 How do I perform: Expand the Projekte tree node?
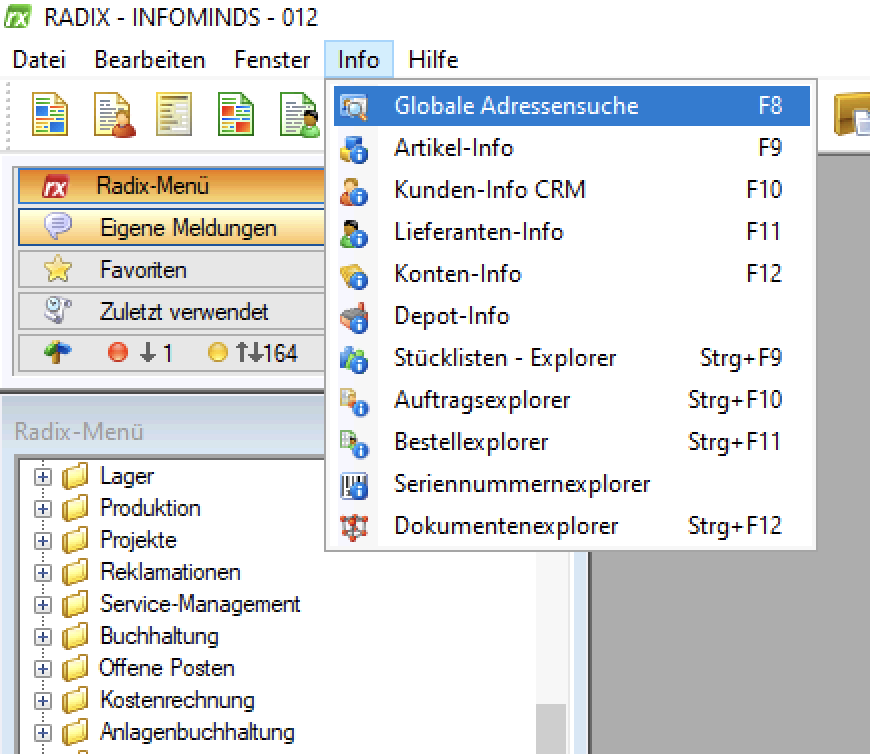43,541
